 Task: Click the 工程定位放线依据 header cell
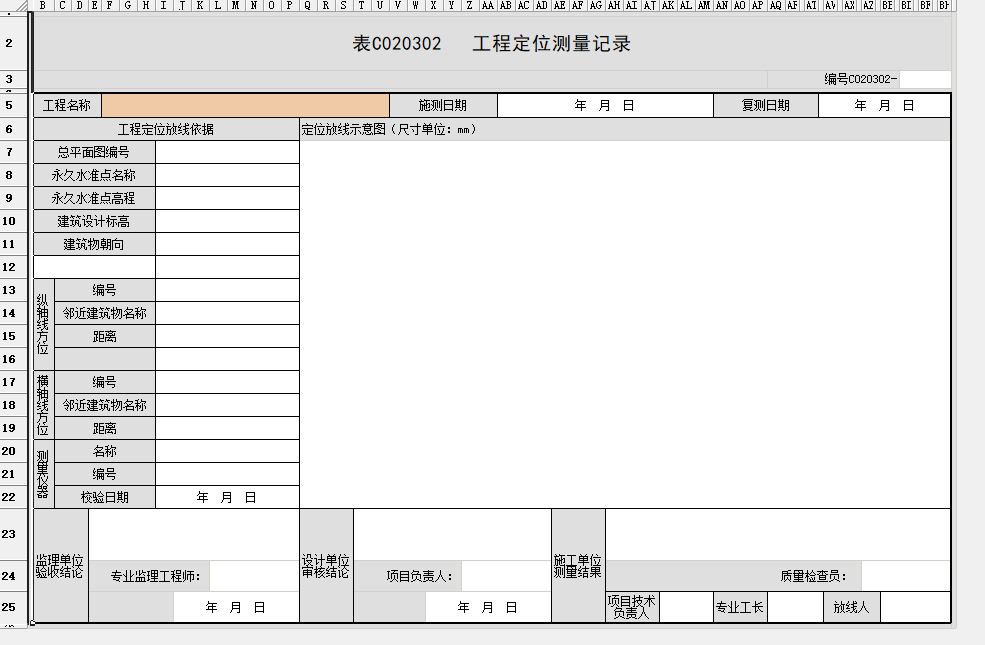click(x=166, y=129)
